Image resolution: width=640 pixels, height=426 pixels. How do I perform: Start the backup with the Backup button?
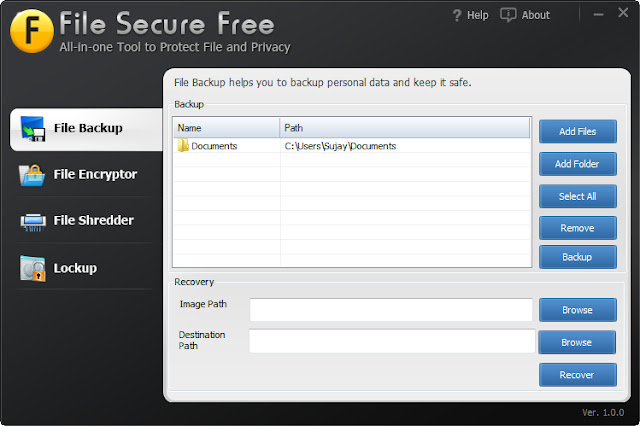pos(577,257)
